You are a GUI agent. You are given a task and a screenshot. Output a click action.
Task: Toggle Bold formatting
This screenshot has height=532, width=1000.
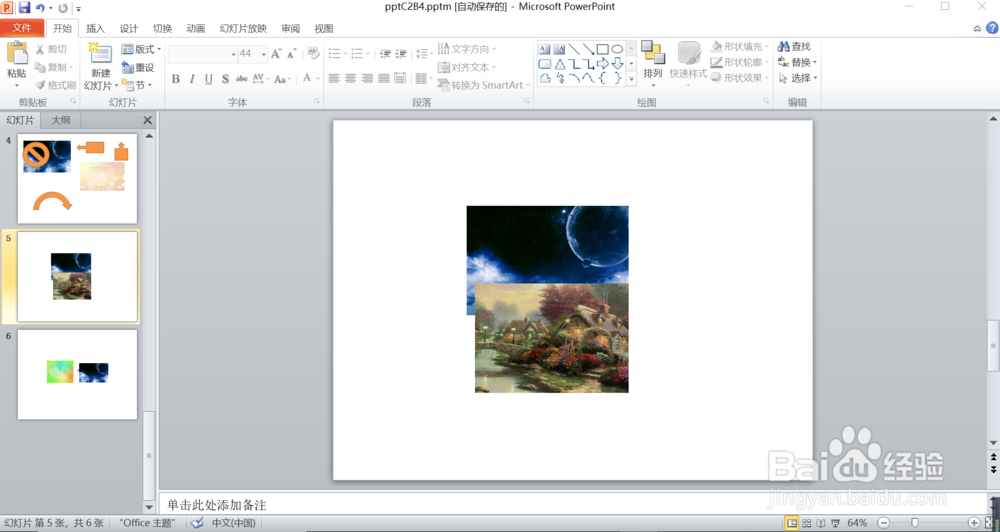[x=175, y=79]
